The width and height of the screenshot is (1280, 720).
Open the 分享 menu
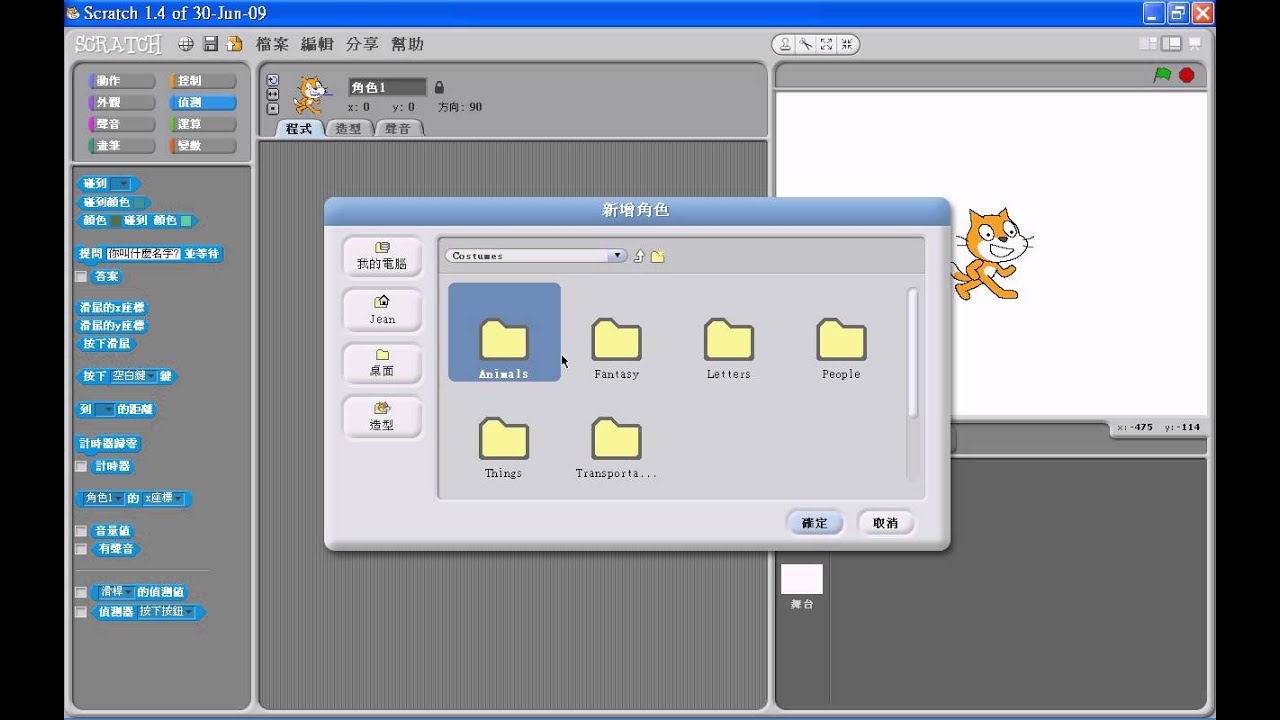(362, 44)
